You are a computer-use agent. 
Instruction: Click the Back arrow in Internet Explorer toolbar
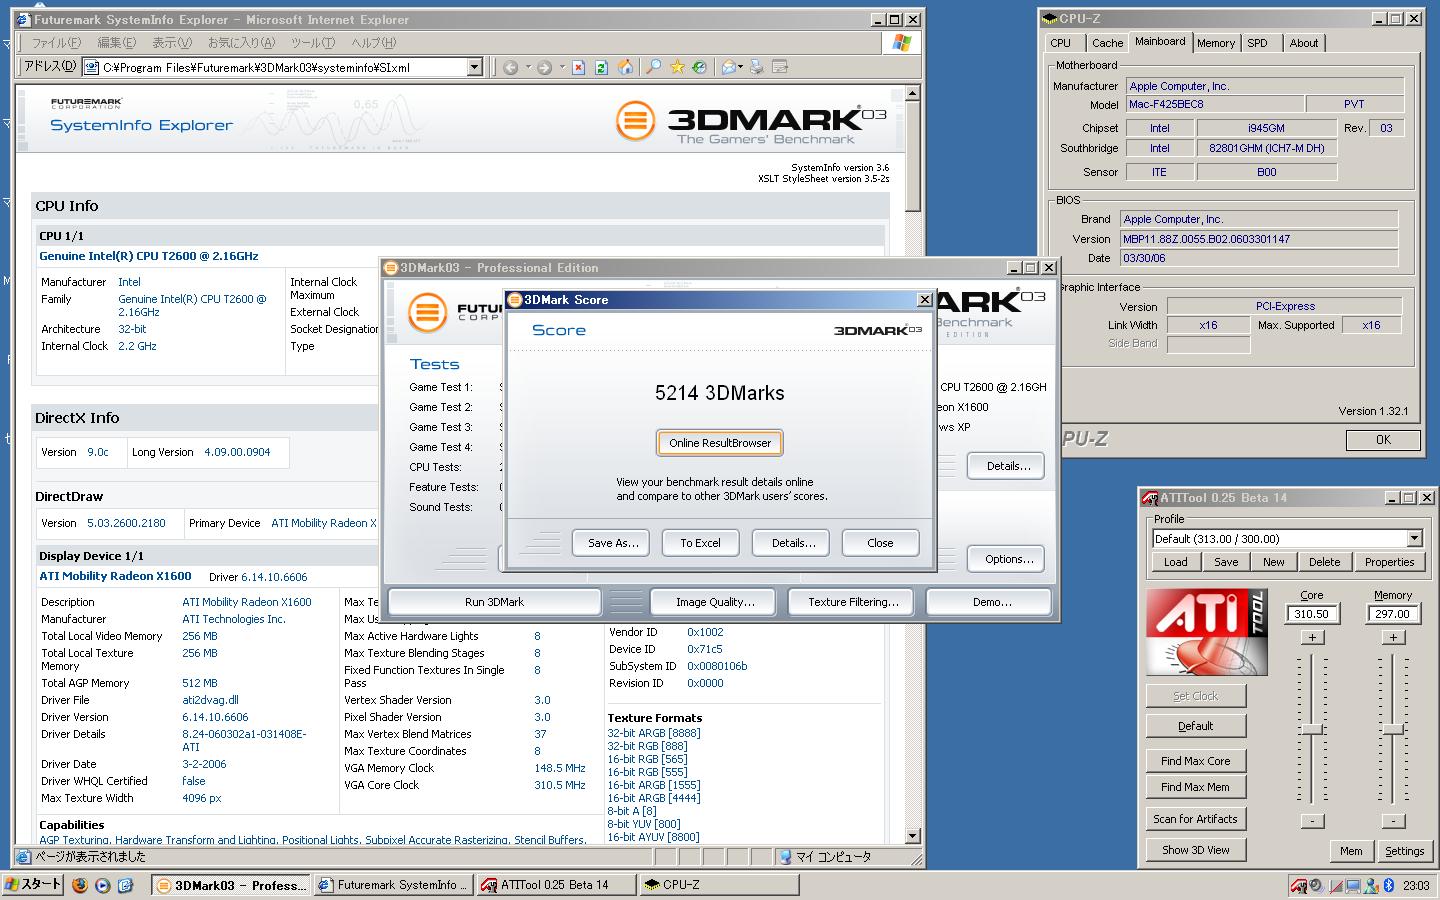tap(510, 67)
